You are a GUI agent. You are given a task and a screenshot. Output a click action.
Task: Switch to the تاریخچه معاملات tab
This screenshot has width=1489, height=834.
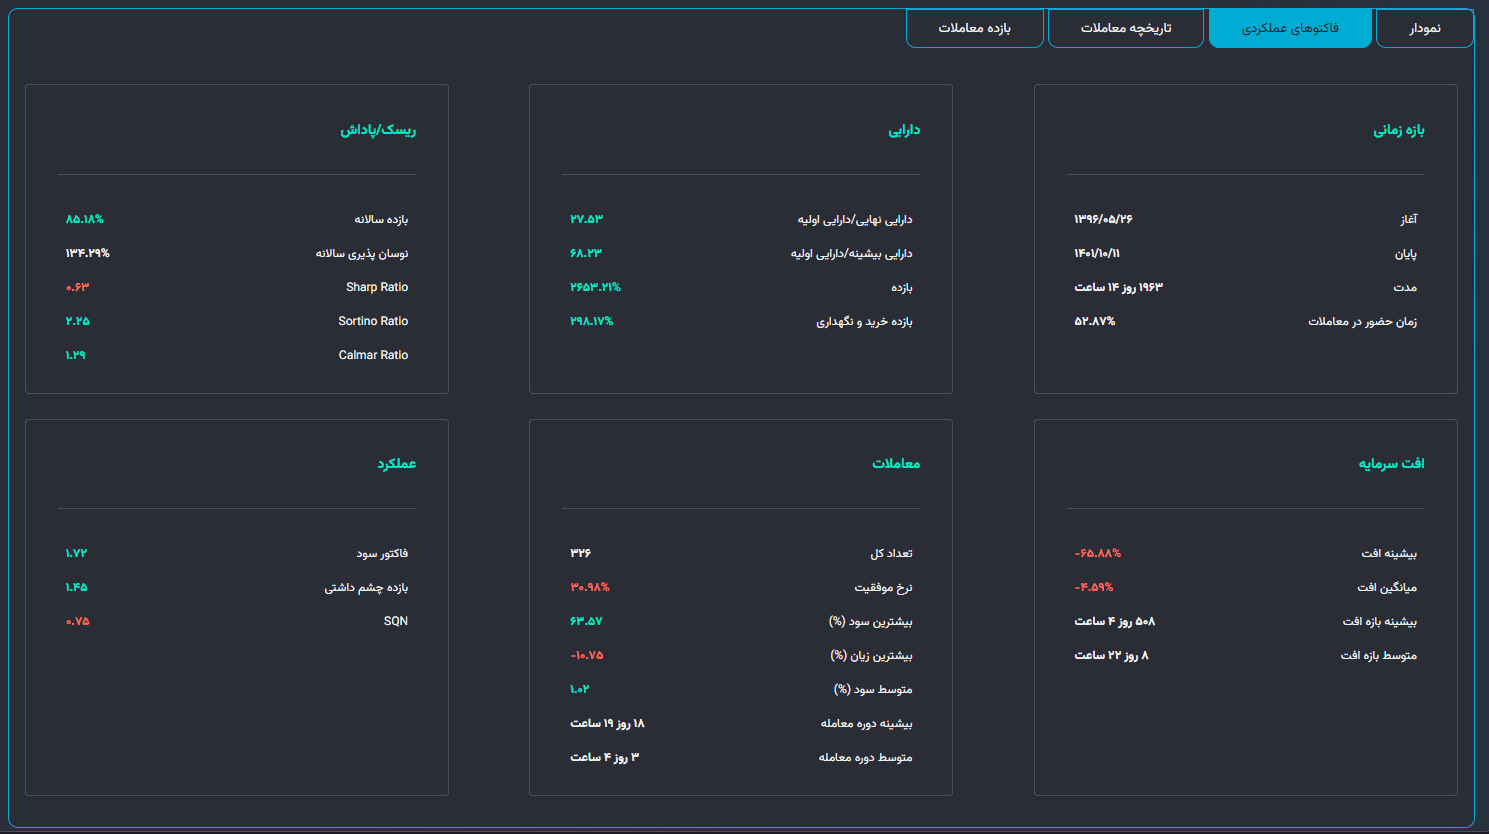[x=1125, y=28]
